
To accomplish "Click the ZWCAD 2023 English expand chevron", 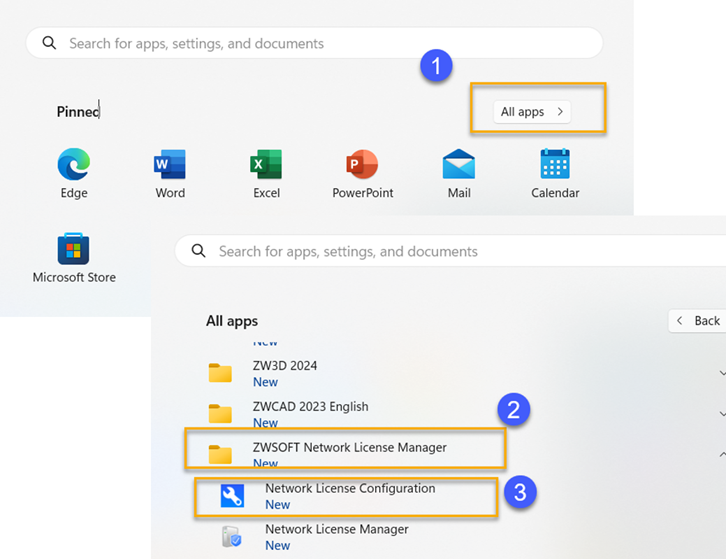I will 722,414.
